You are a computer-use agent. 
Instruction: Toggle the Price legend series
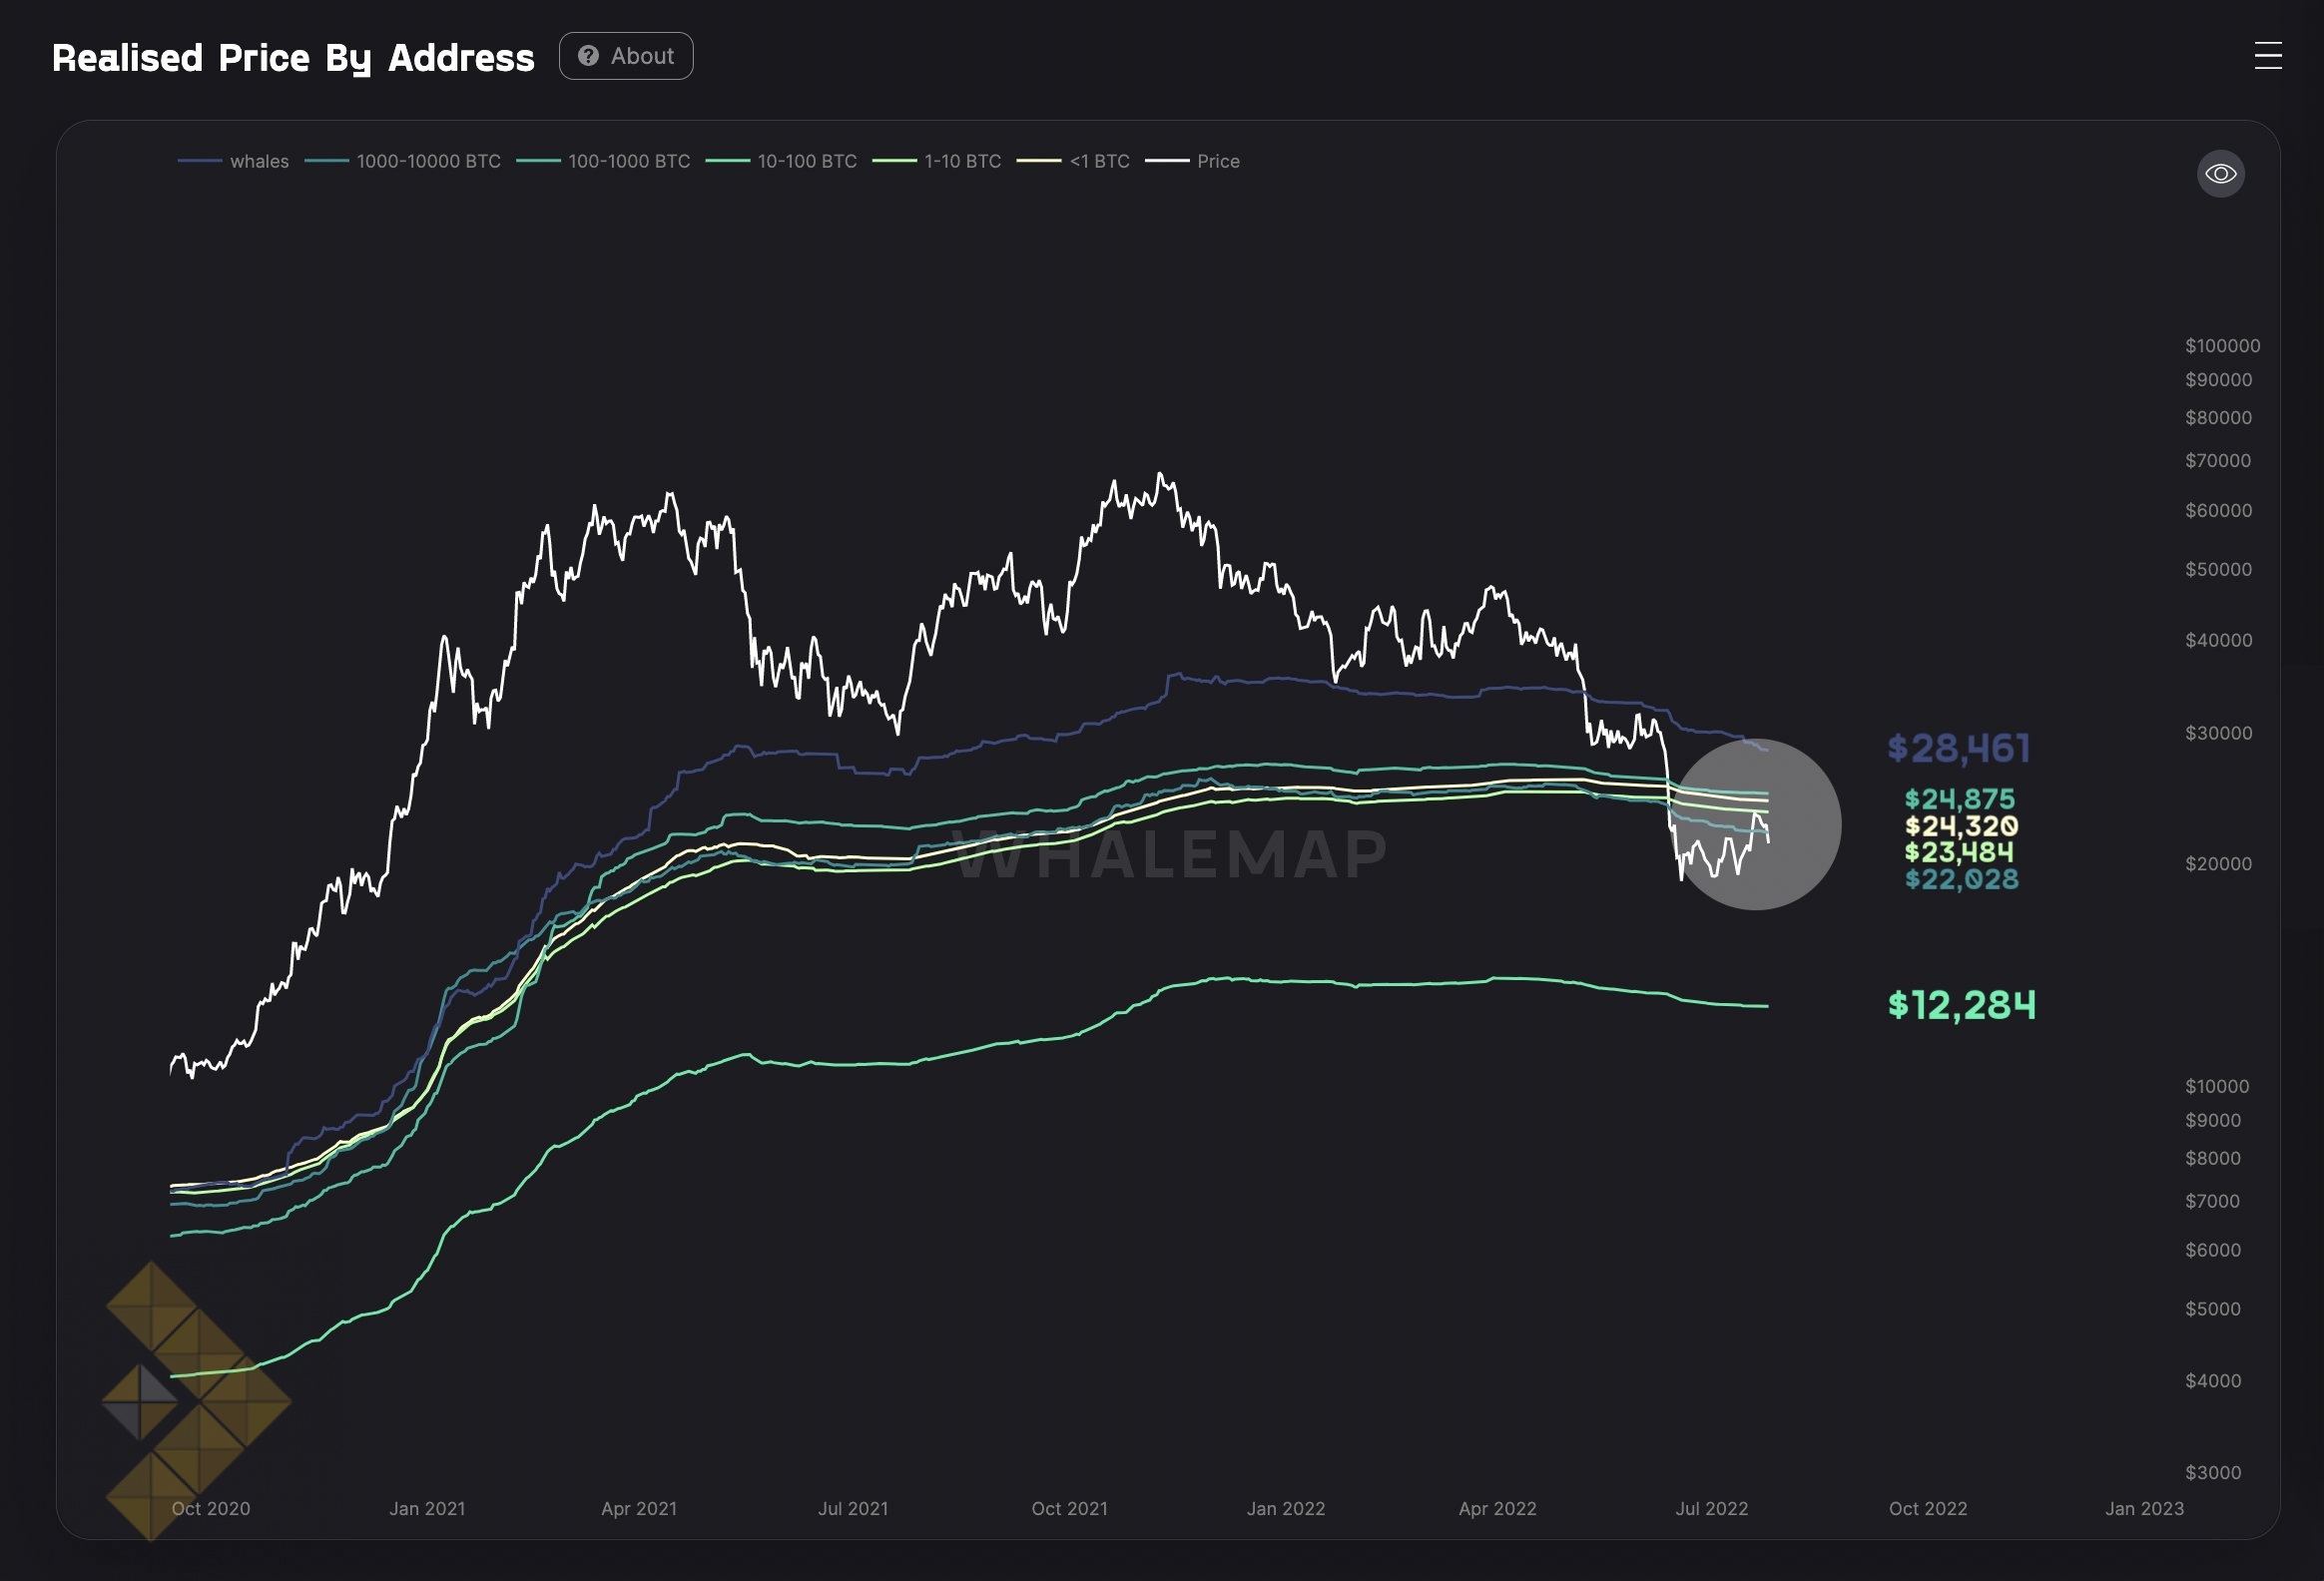click(x=1217, y=161)
